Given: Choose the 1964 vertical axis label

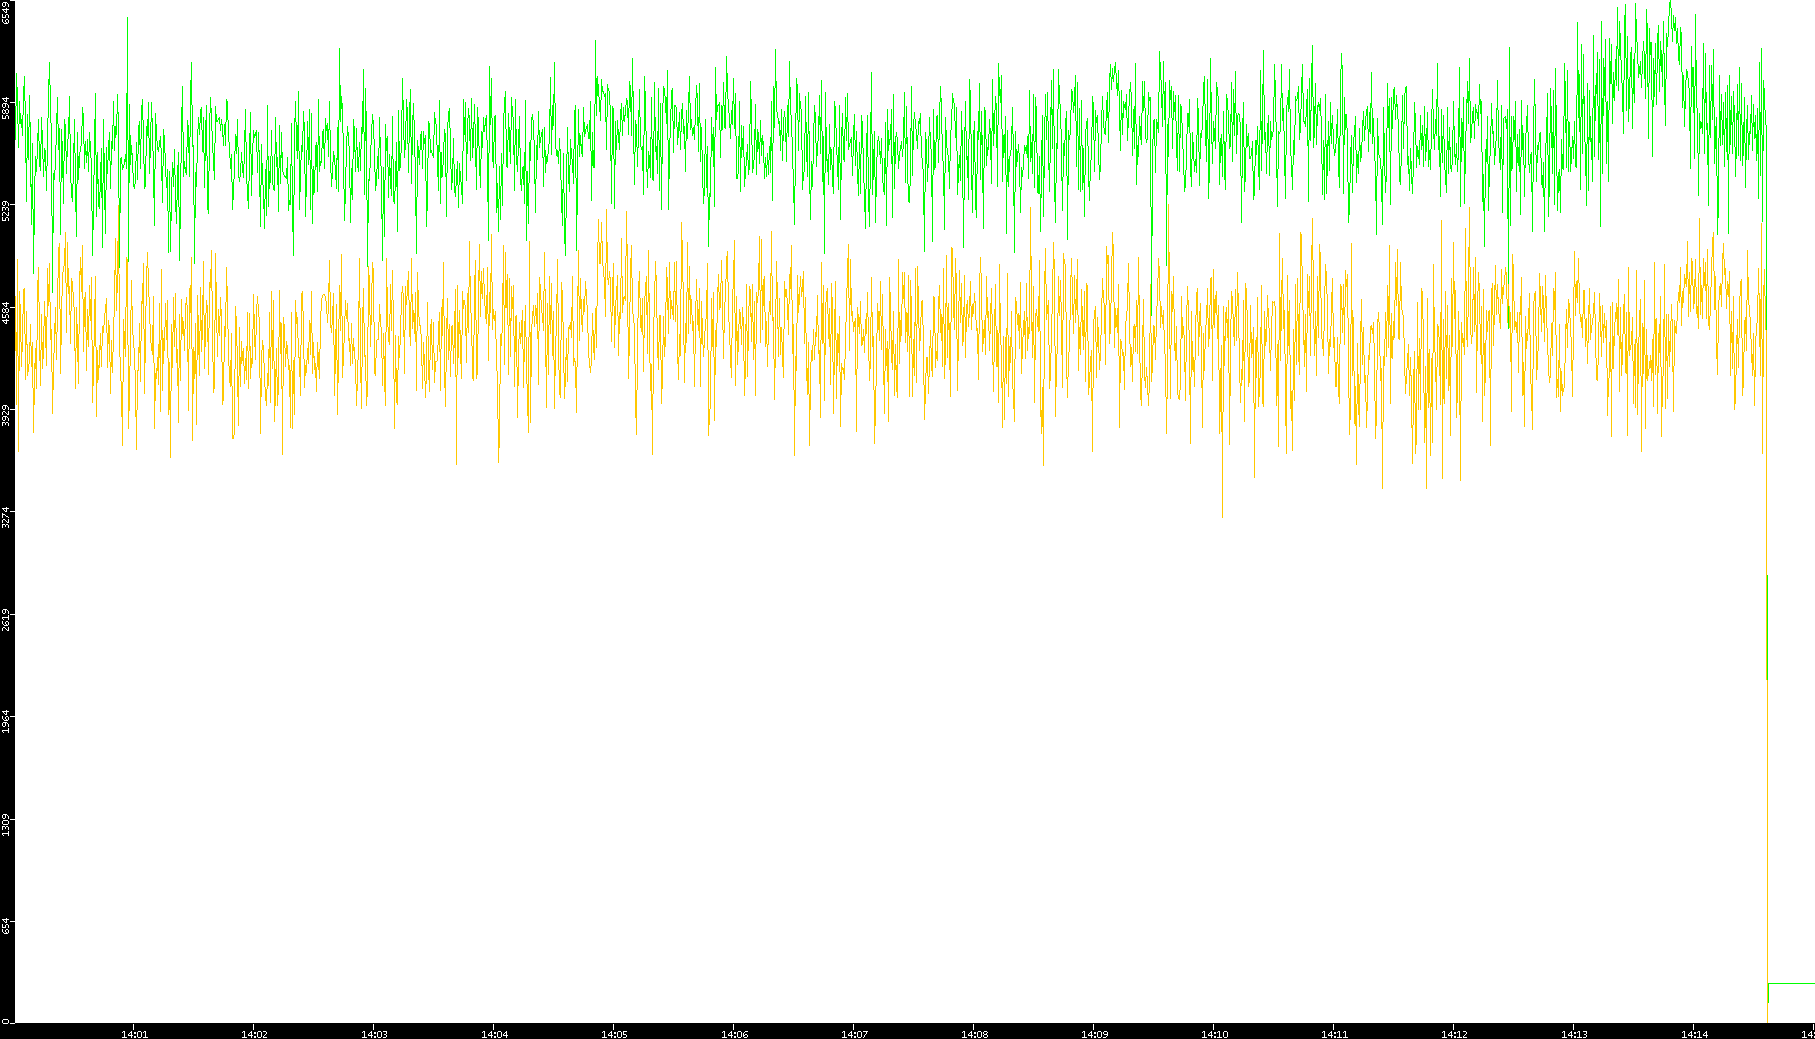Looking at the screenshot, I should point(6,721).
